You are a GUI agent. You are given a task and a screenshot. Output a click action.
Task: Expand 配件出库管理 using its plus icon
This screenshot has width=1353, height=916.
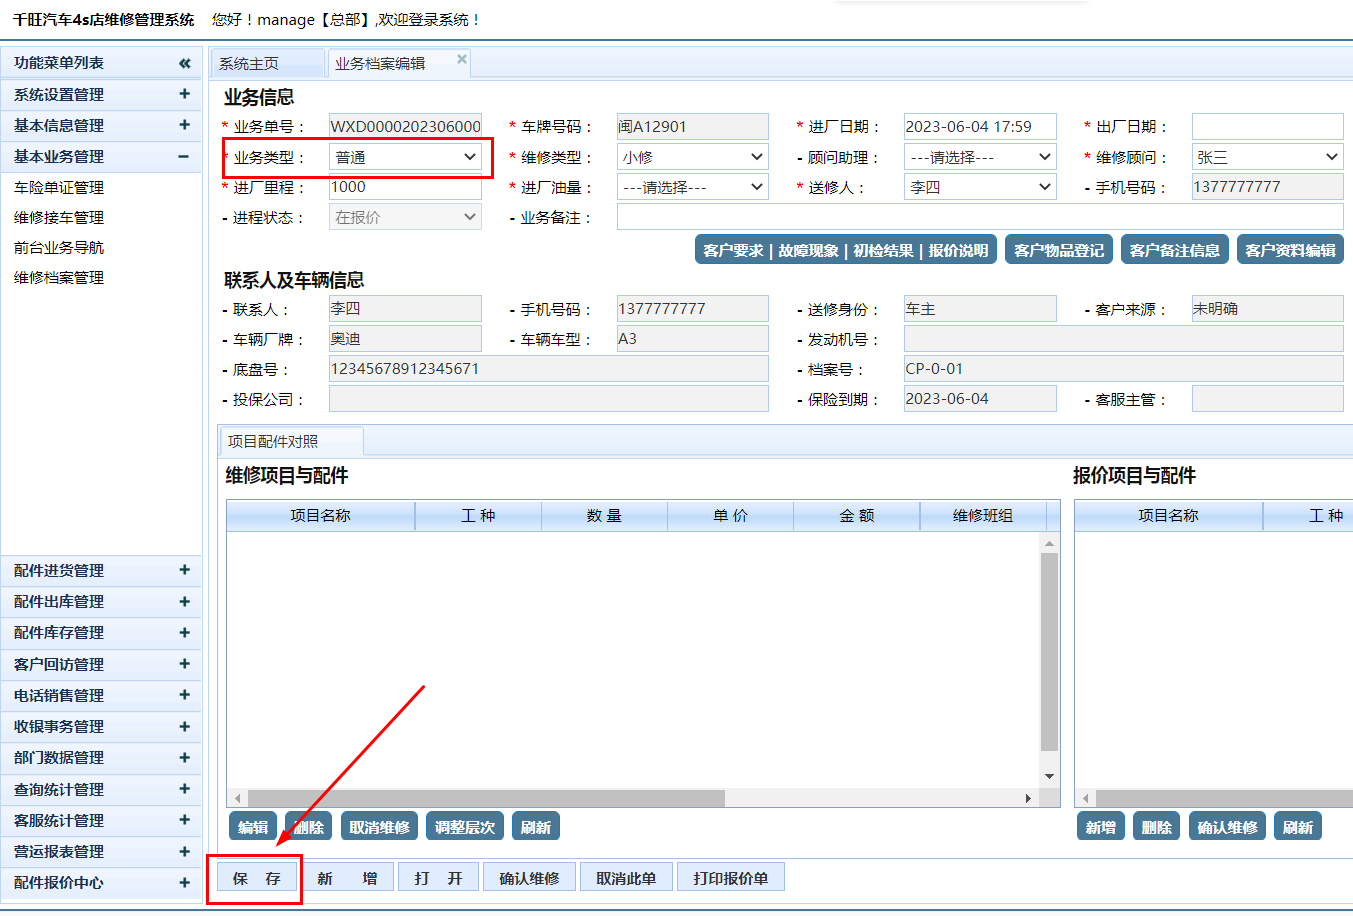click(x=184, y=601)
